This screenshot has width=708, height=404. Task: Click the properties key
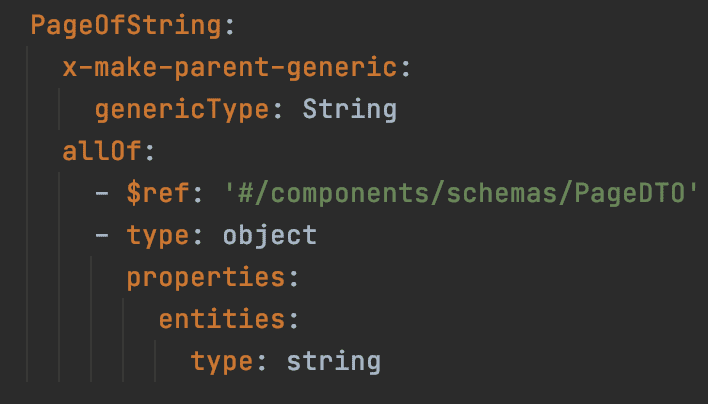click(x=206, y=277)
